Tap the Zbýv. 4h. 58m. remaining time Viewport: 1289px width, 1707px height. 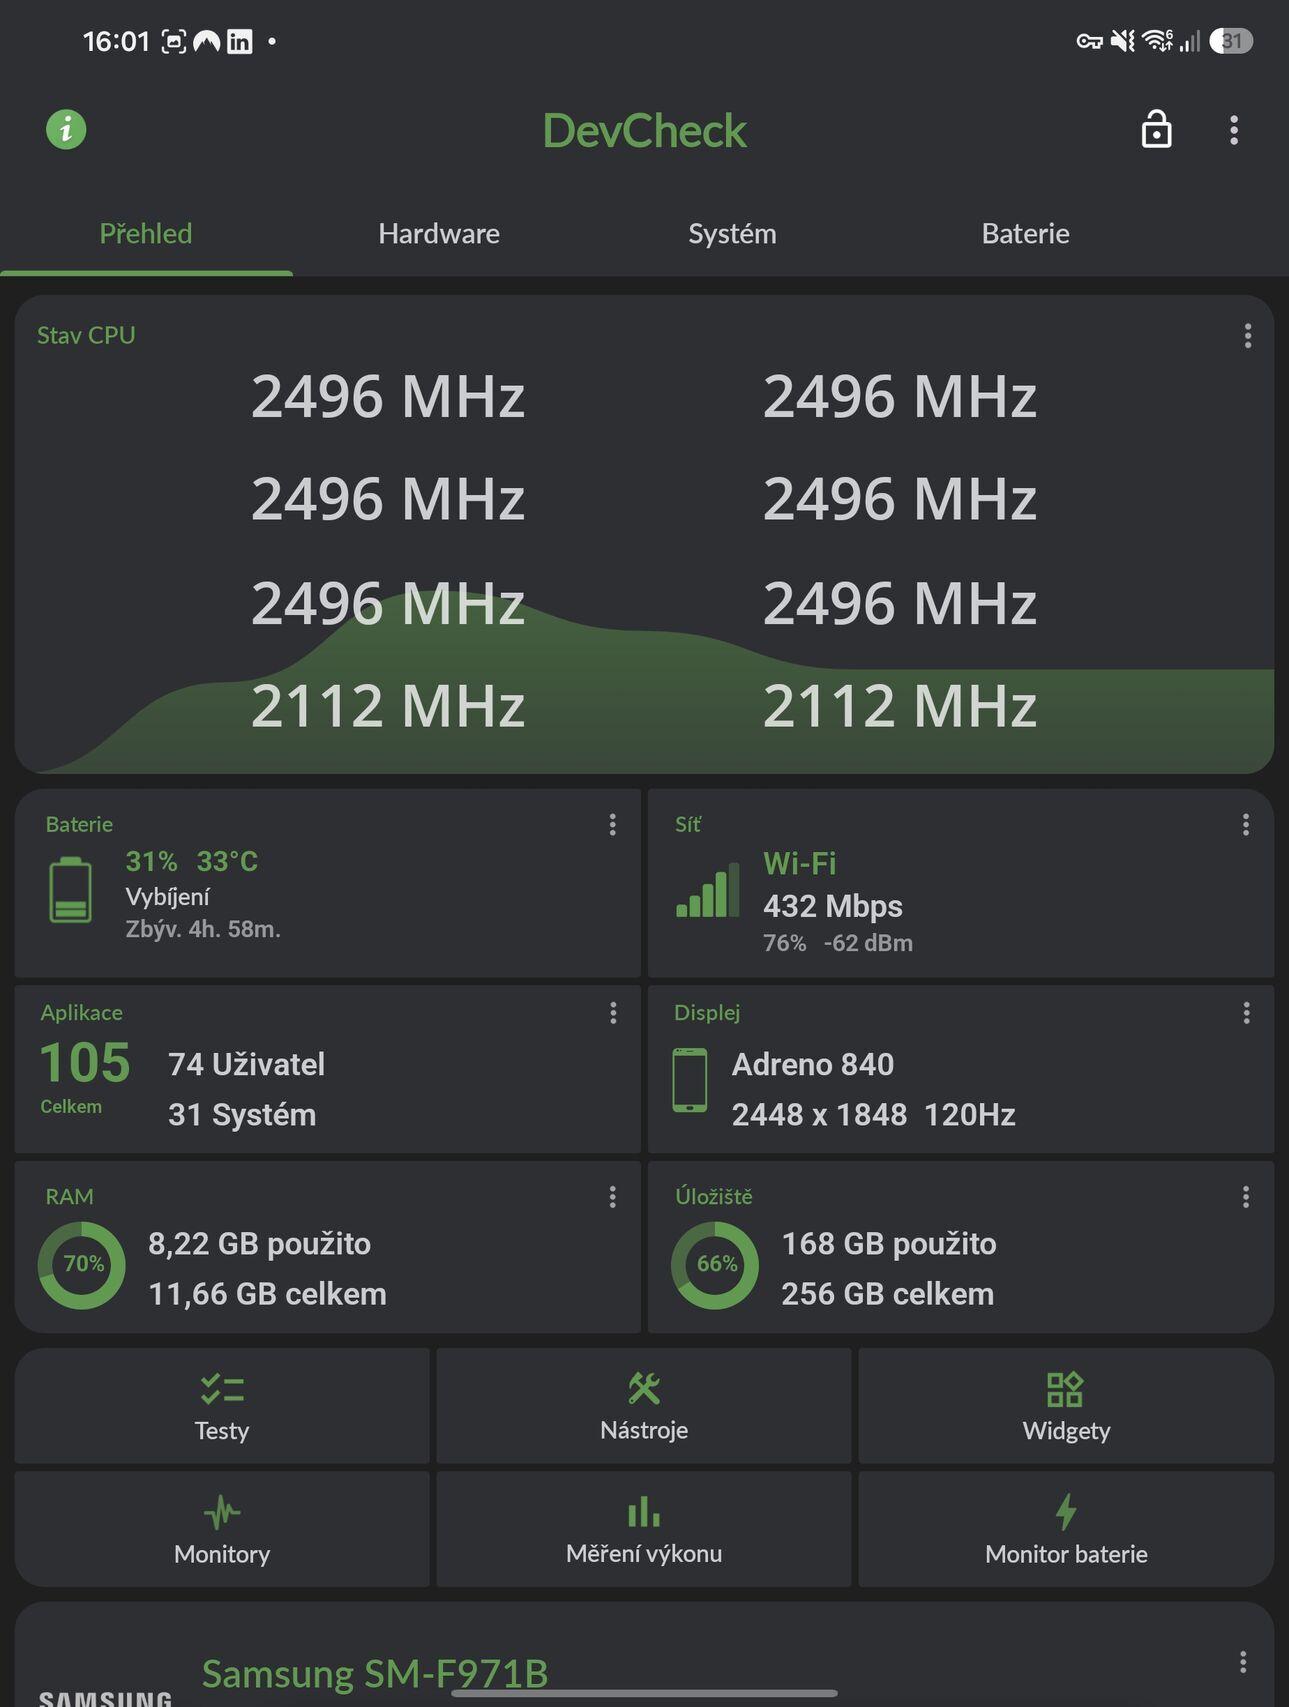[x=203, y=929]
